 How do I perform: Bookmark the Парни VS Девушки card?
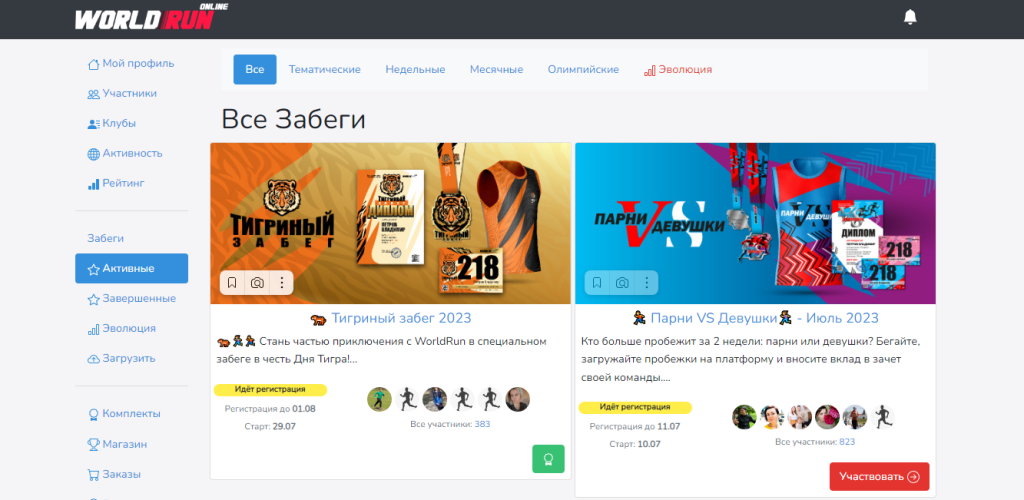[597, 283]
